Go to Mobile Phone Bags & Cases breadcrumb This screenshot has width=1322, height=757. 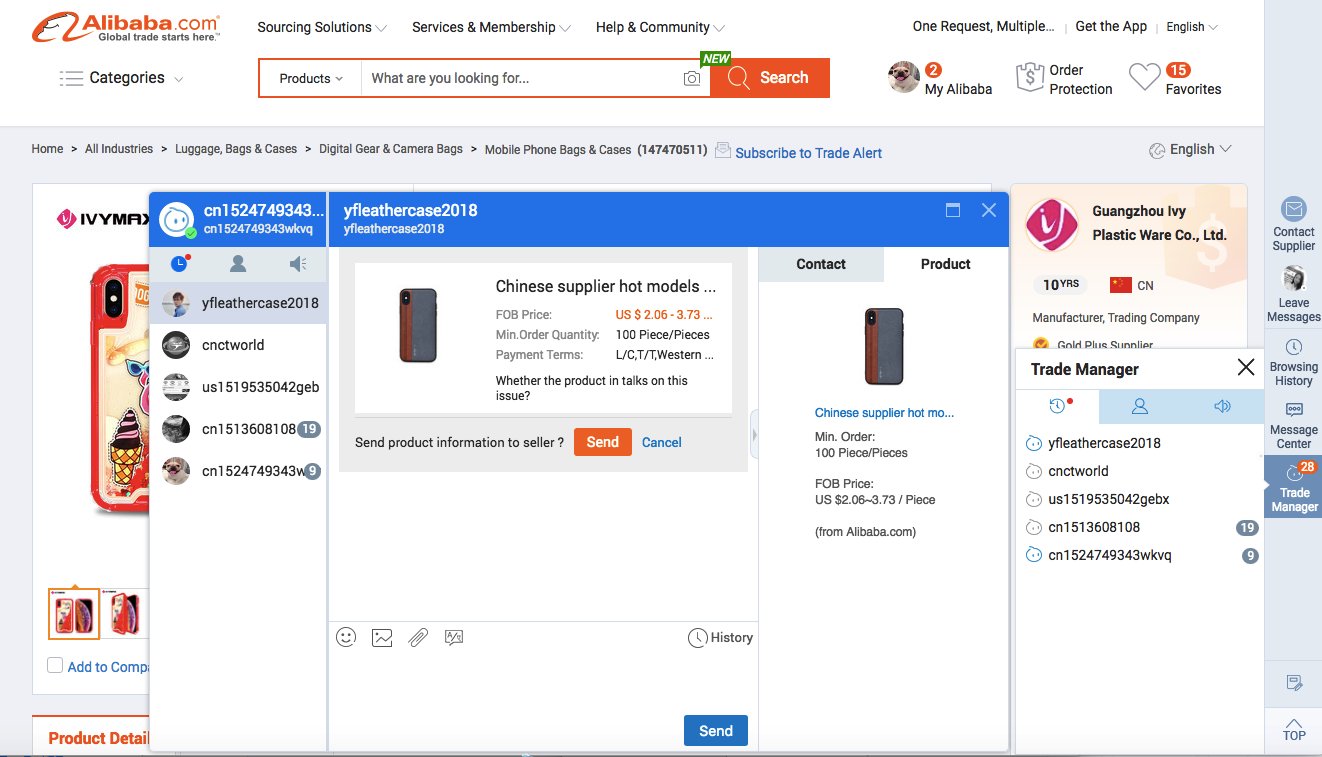(x=558, y=149)
